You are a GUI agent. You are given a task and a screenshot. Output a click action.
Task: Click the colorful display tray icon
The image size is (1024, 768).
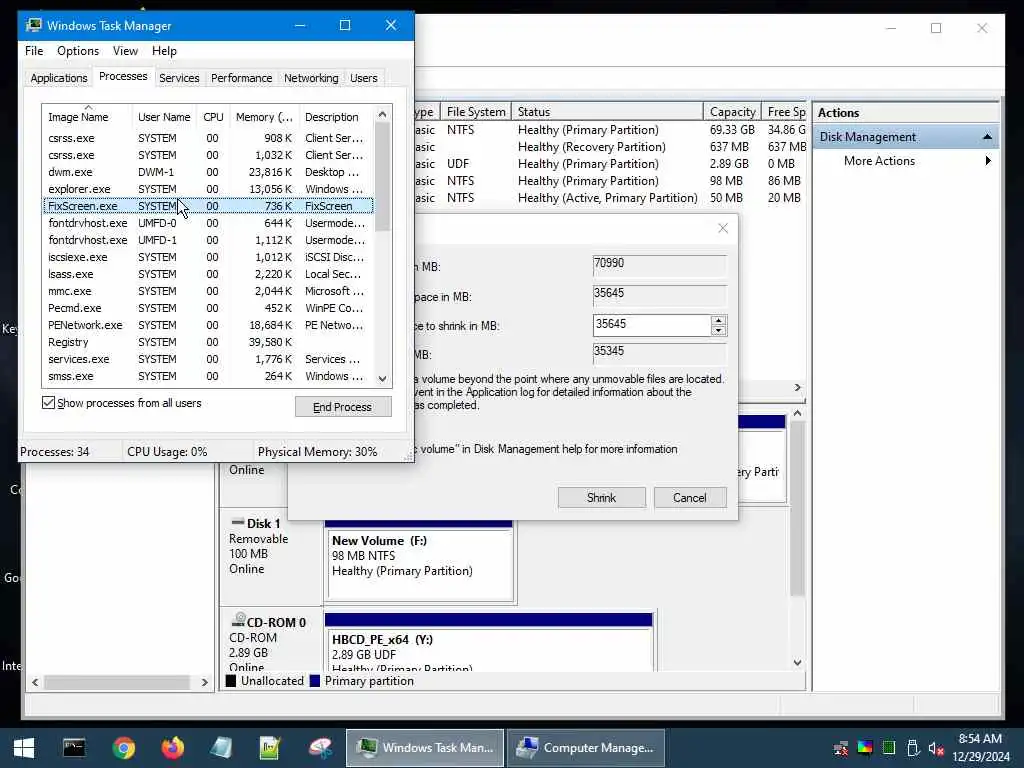pyautogui.click(x=865, y=748)
